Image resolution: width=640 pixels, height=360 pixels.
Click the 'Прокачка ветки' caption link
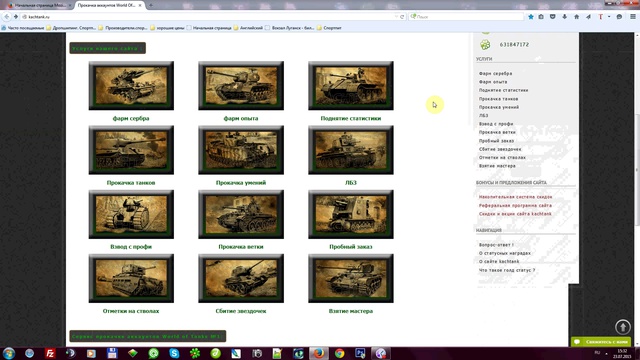[x=241, y=247]
